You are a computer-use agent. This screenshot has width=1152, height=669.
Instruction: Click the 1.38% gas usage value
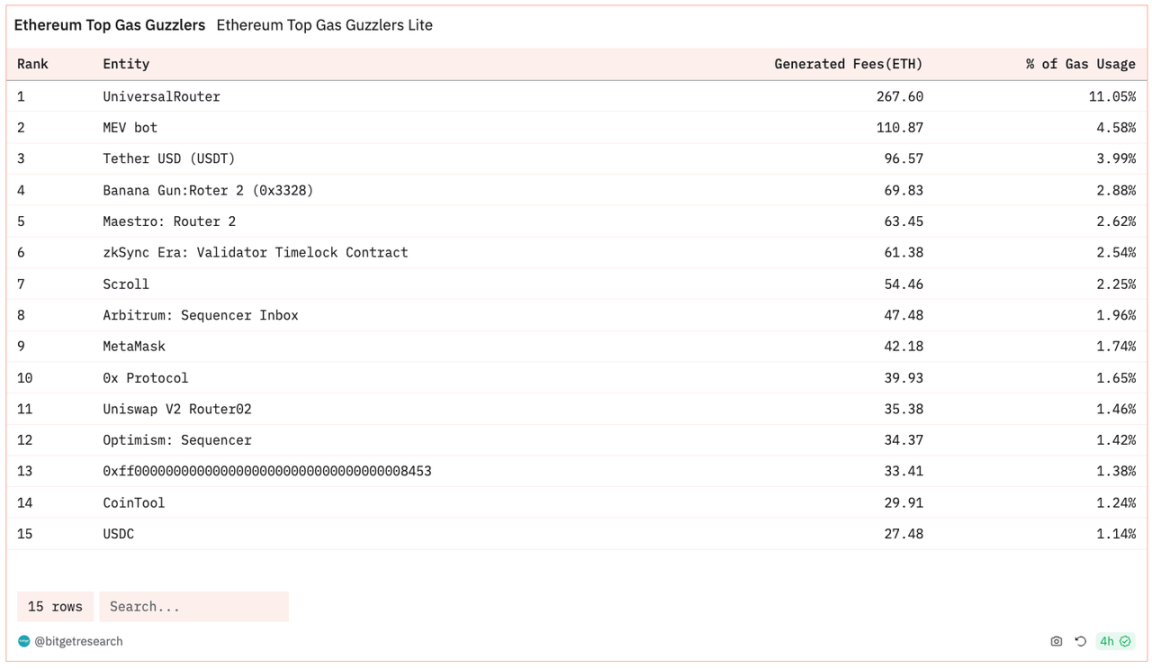(x=1116, y=471)
